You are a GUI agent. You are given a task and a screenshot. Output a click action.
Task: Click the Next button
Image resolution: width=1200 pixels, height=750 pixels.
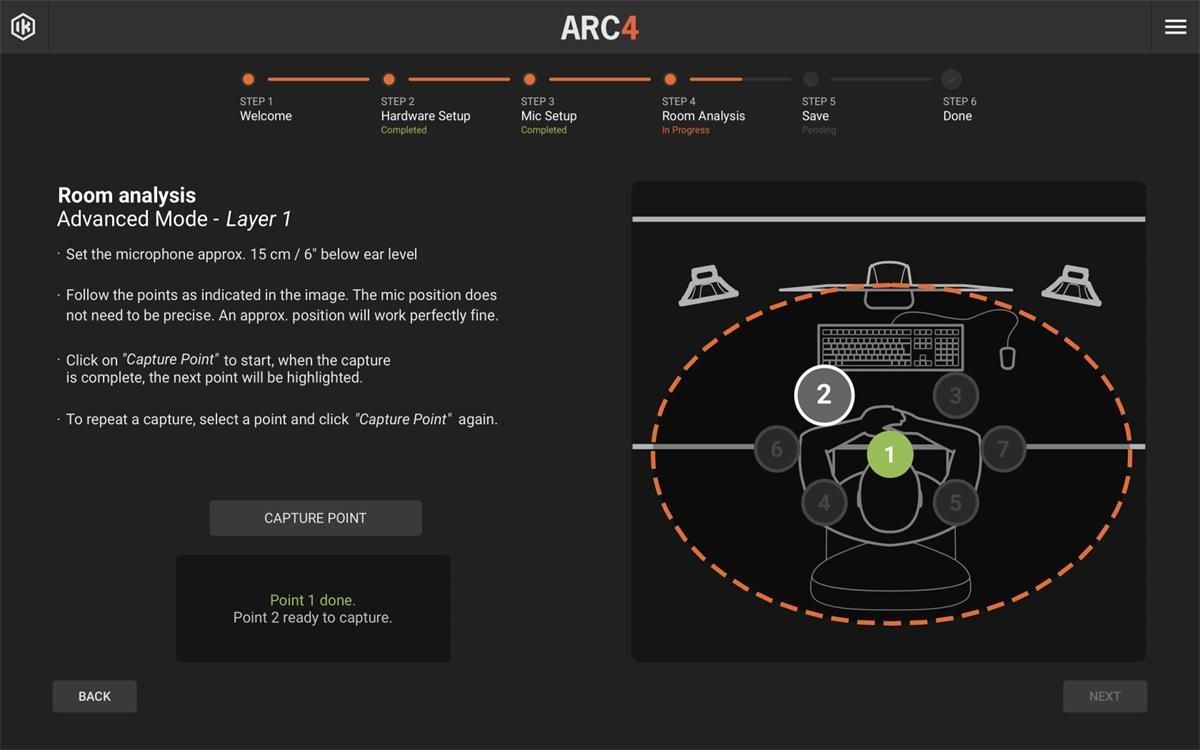[1105, 696]
